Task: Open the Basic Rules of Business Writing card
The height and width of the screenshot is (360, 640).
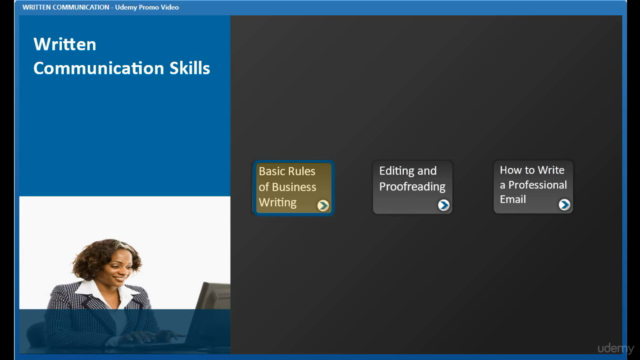Action: click(293, 188)
